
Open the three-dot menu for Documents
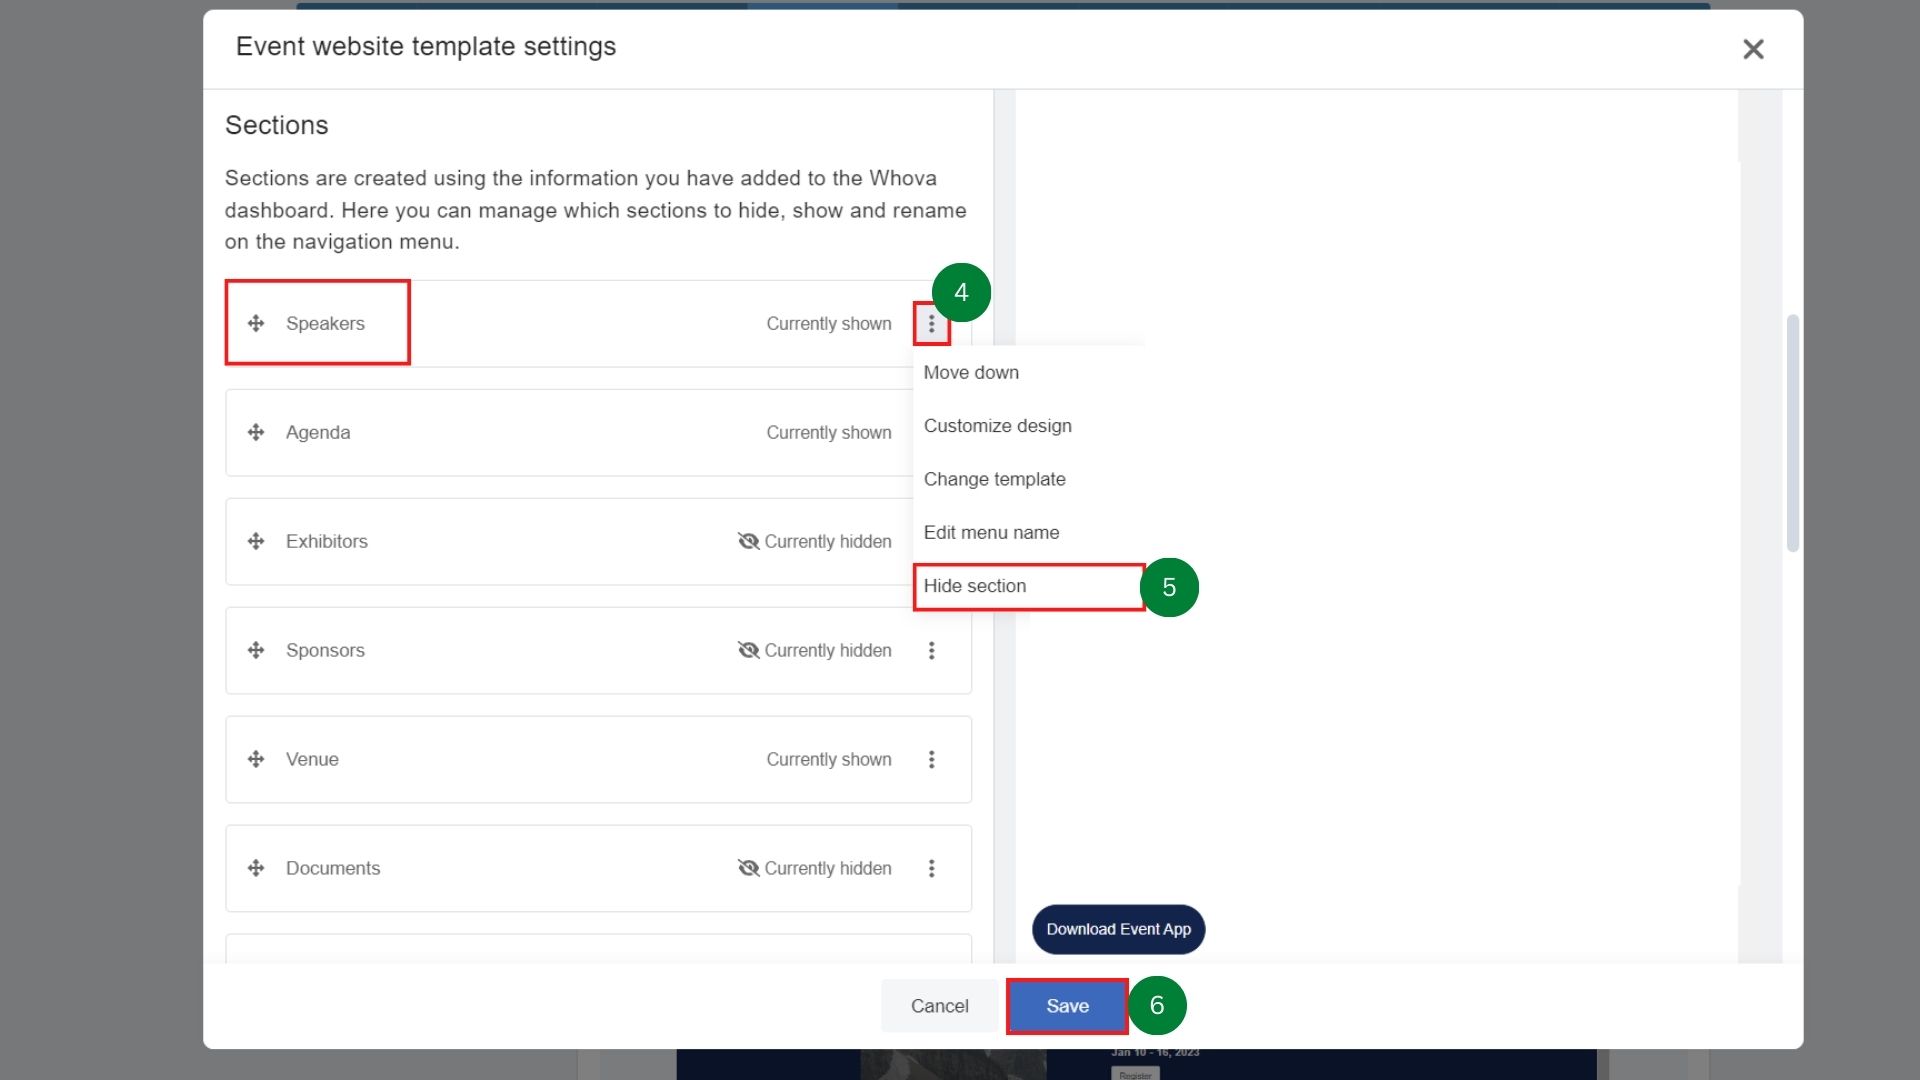(931, 868)
